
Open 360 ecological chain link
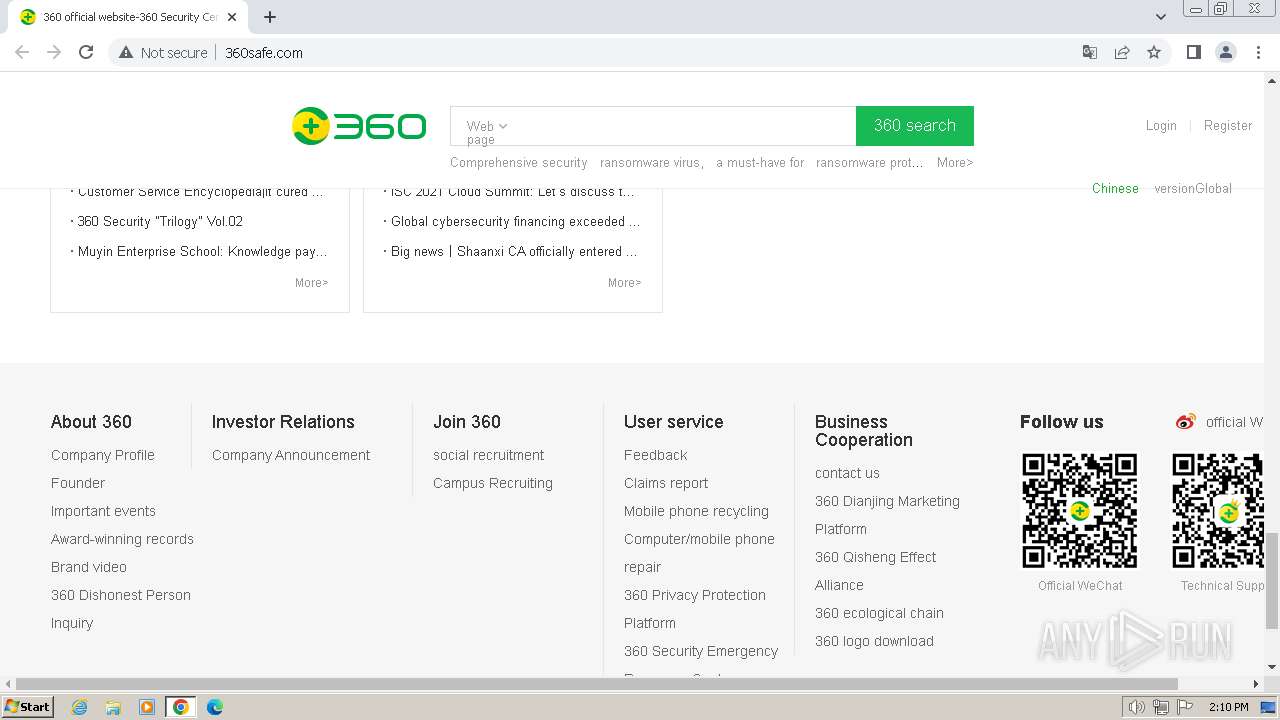(x=879, y=613)
